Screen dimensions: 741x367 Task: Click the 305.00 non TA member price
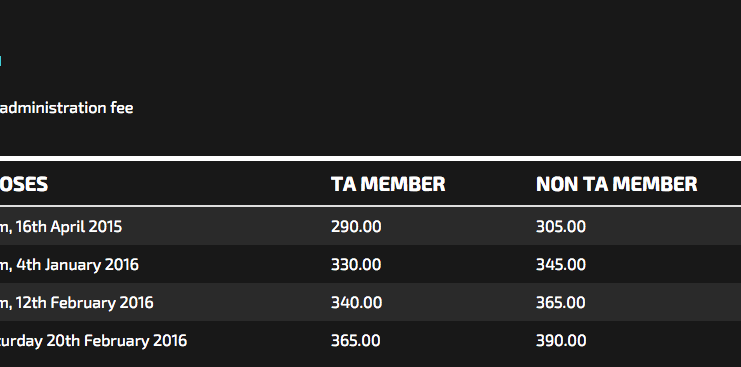[x=560, y=227]
